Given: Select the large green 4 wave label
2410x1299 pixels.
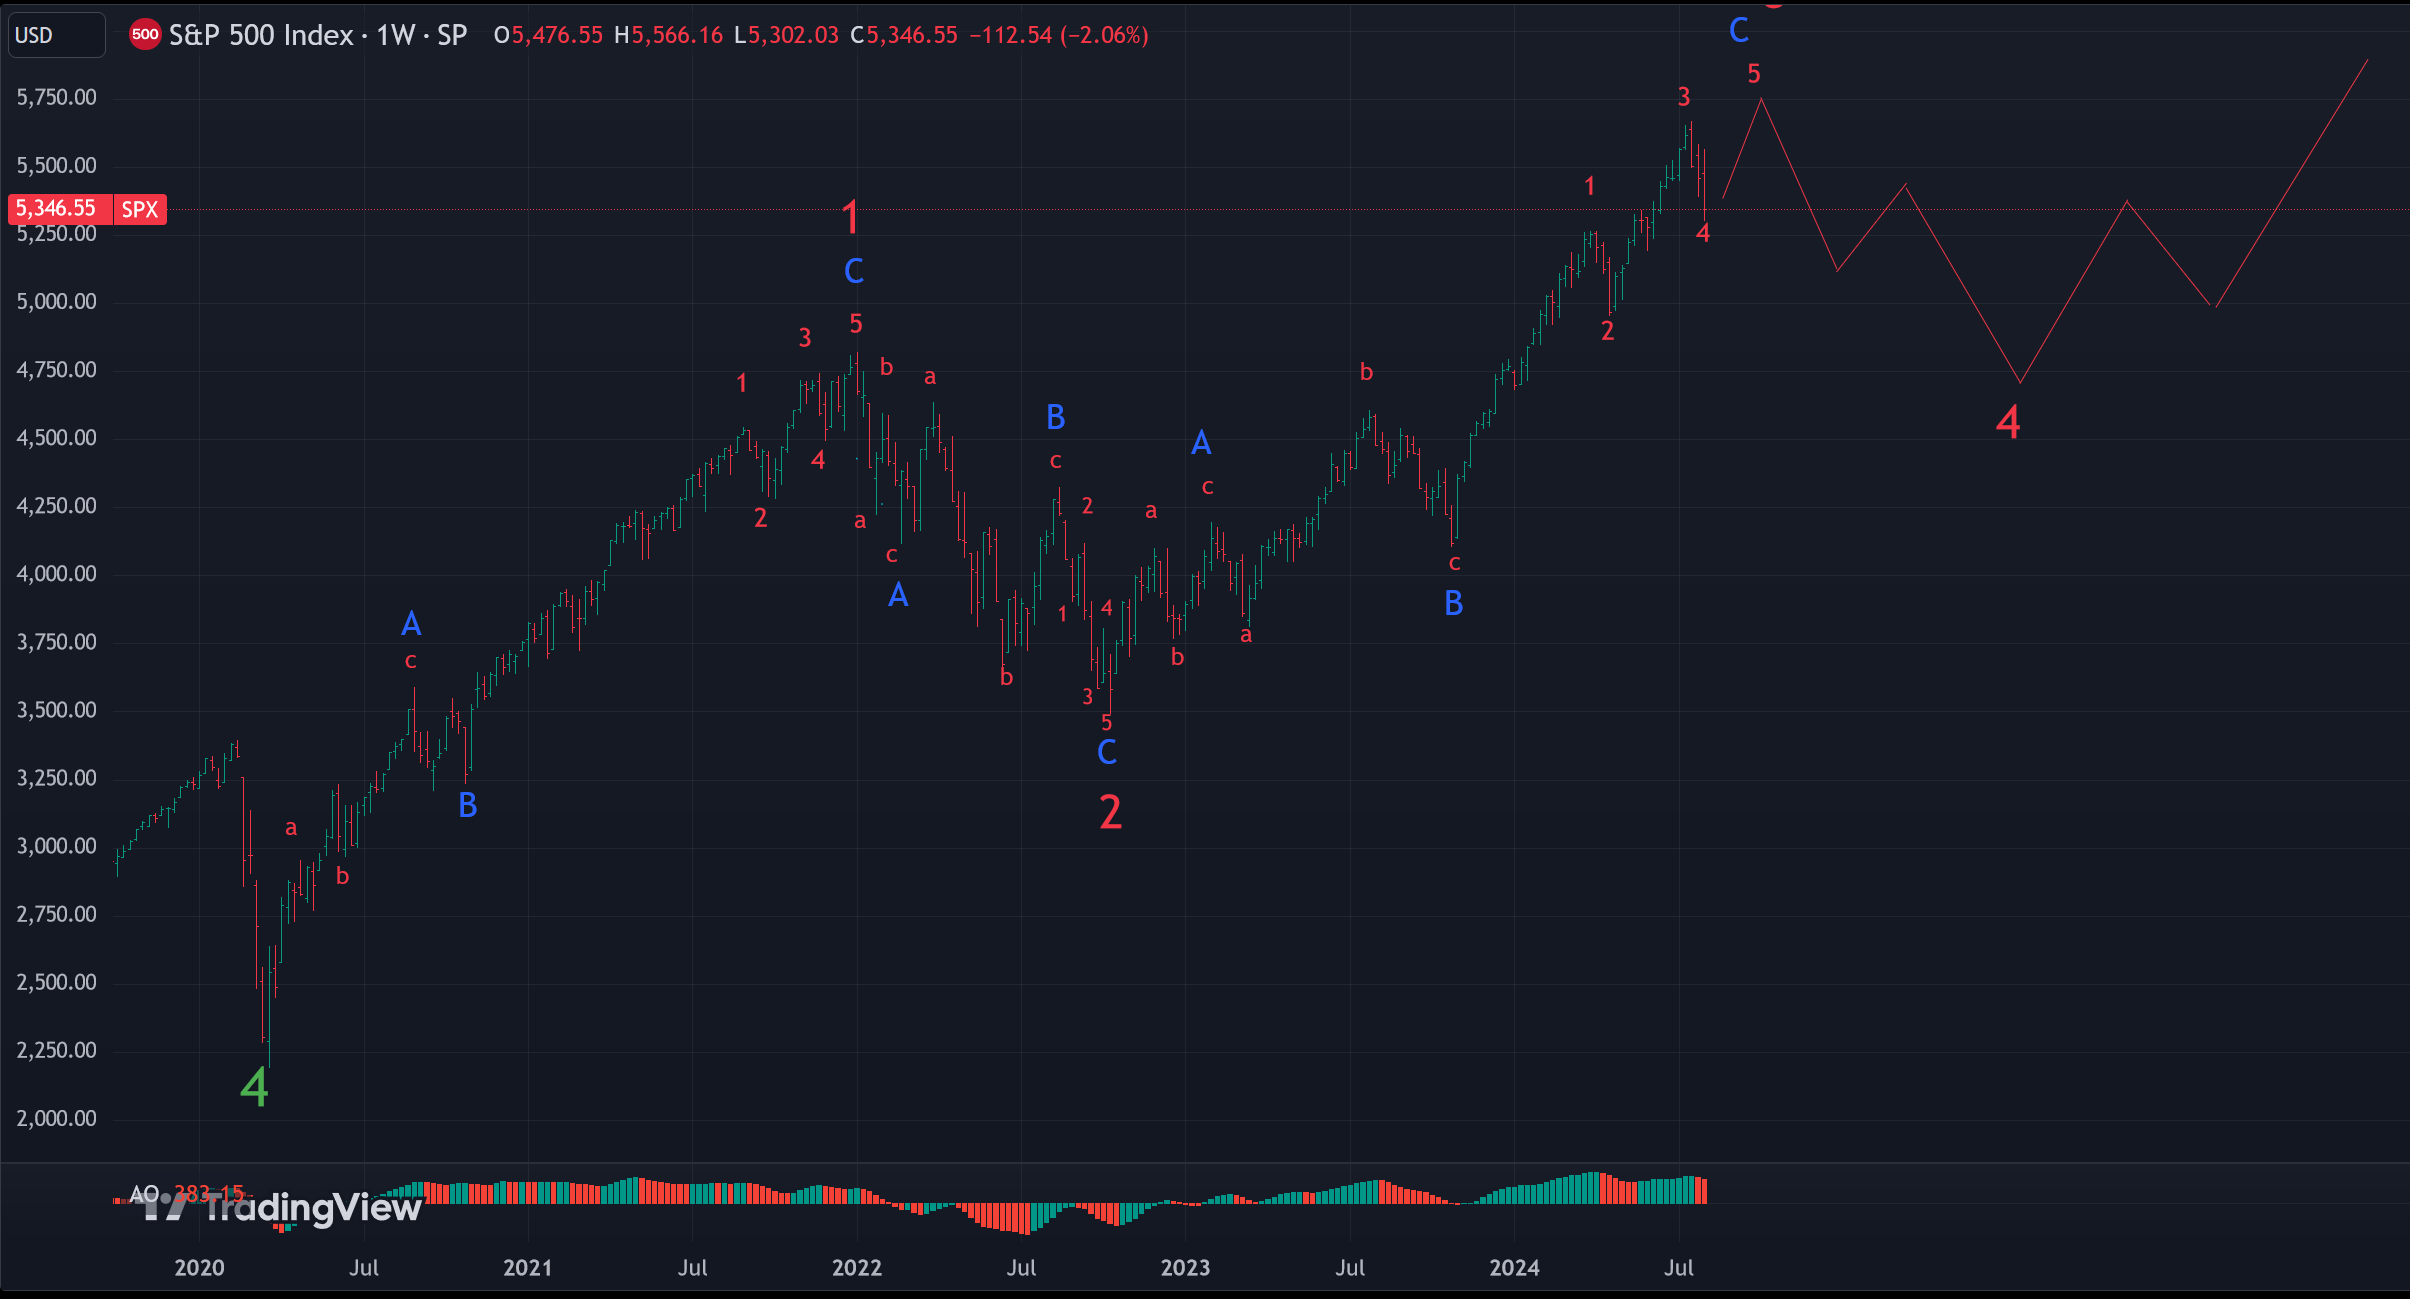Looking at the screenshot, I should [255, 1087].
